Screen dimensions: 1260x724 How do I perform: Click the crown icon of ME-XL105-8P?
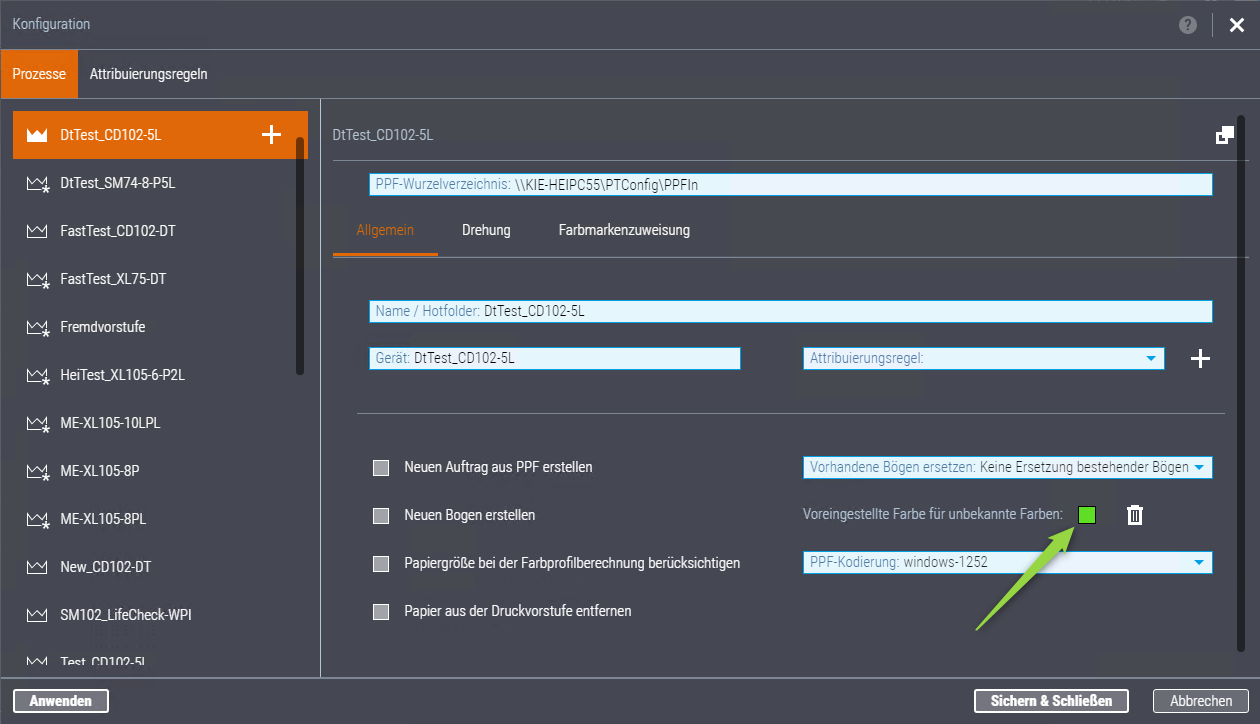pos(37,471)
